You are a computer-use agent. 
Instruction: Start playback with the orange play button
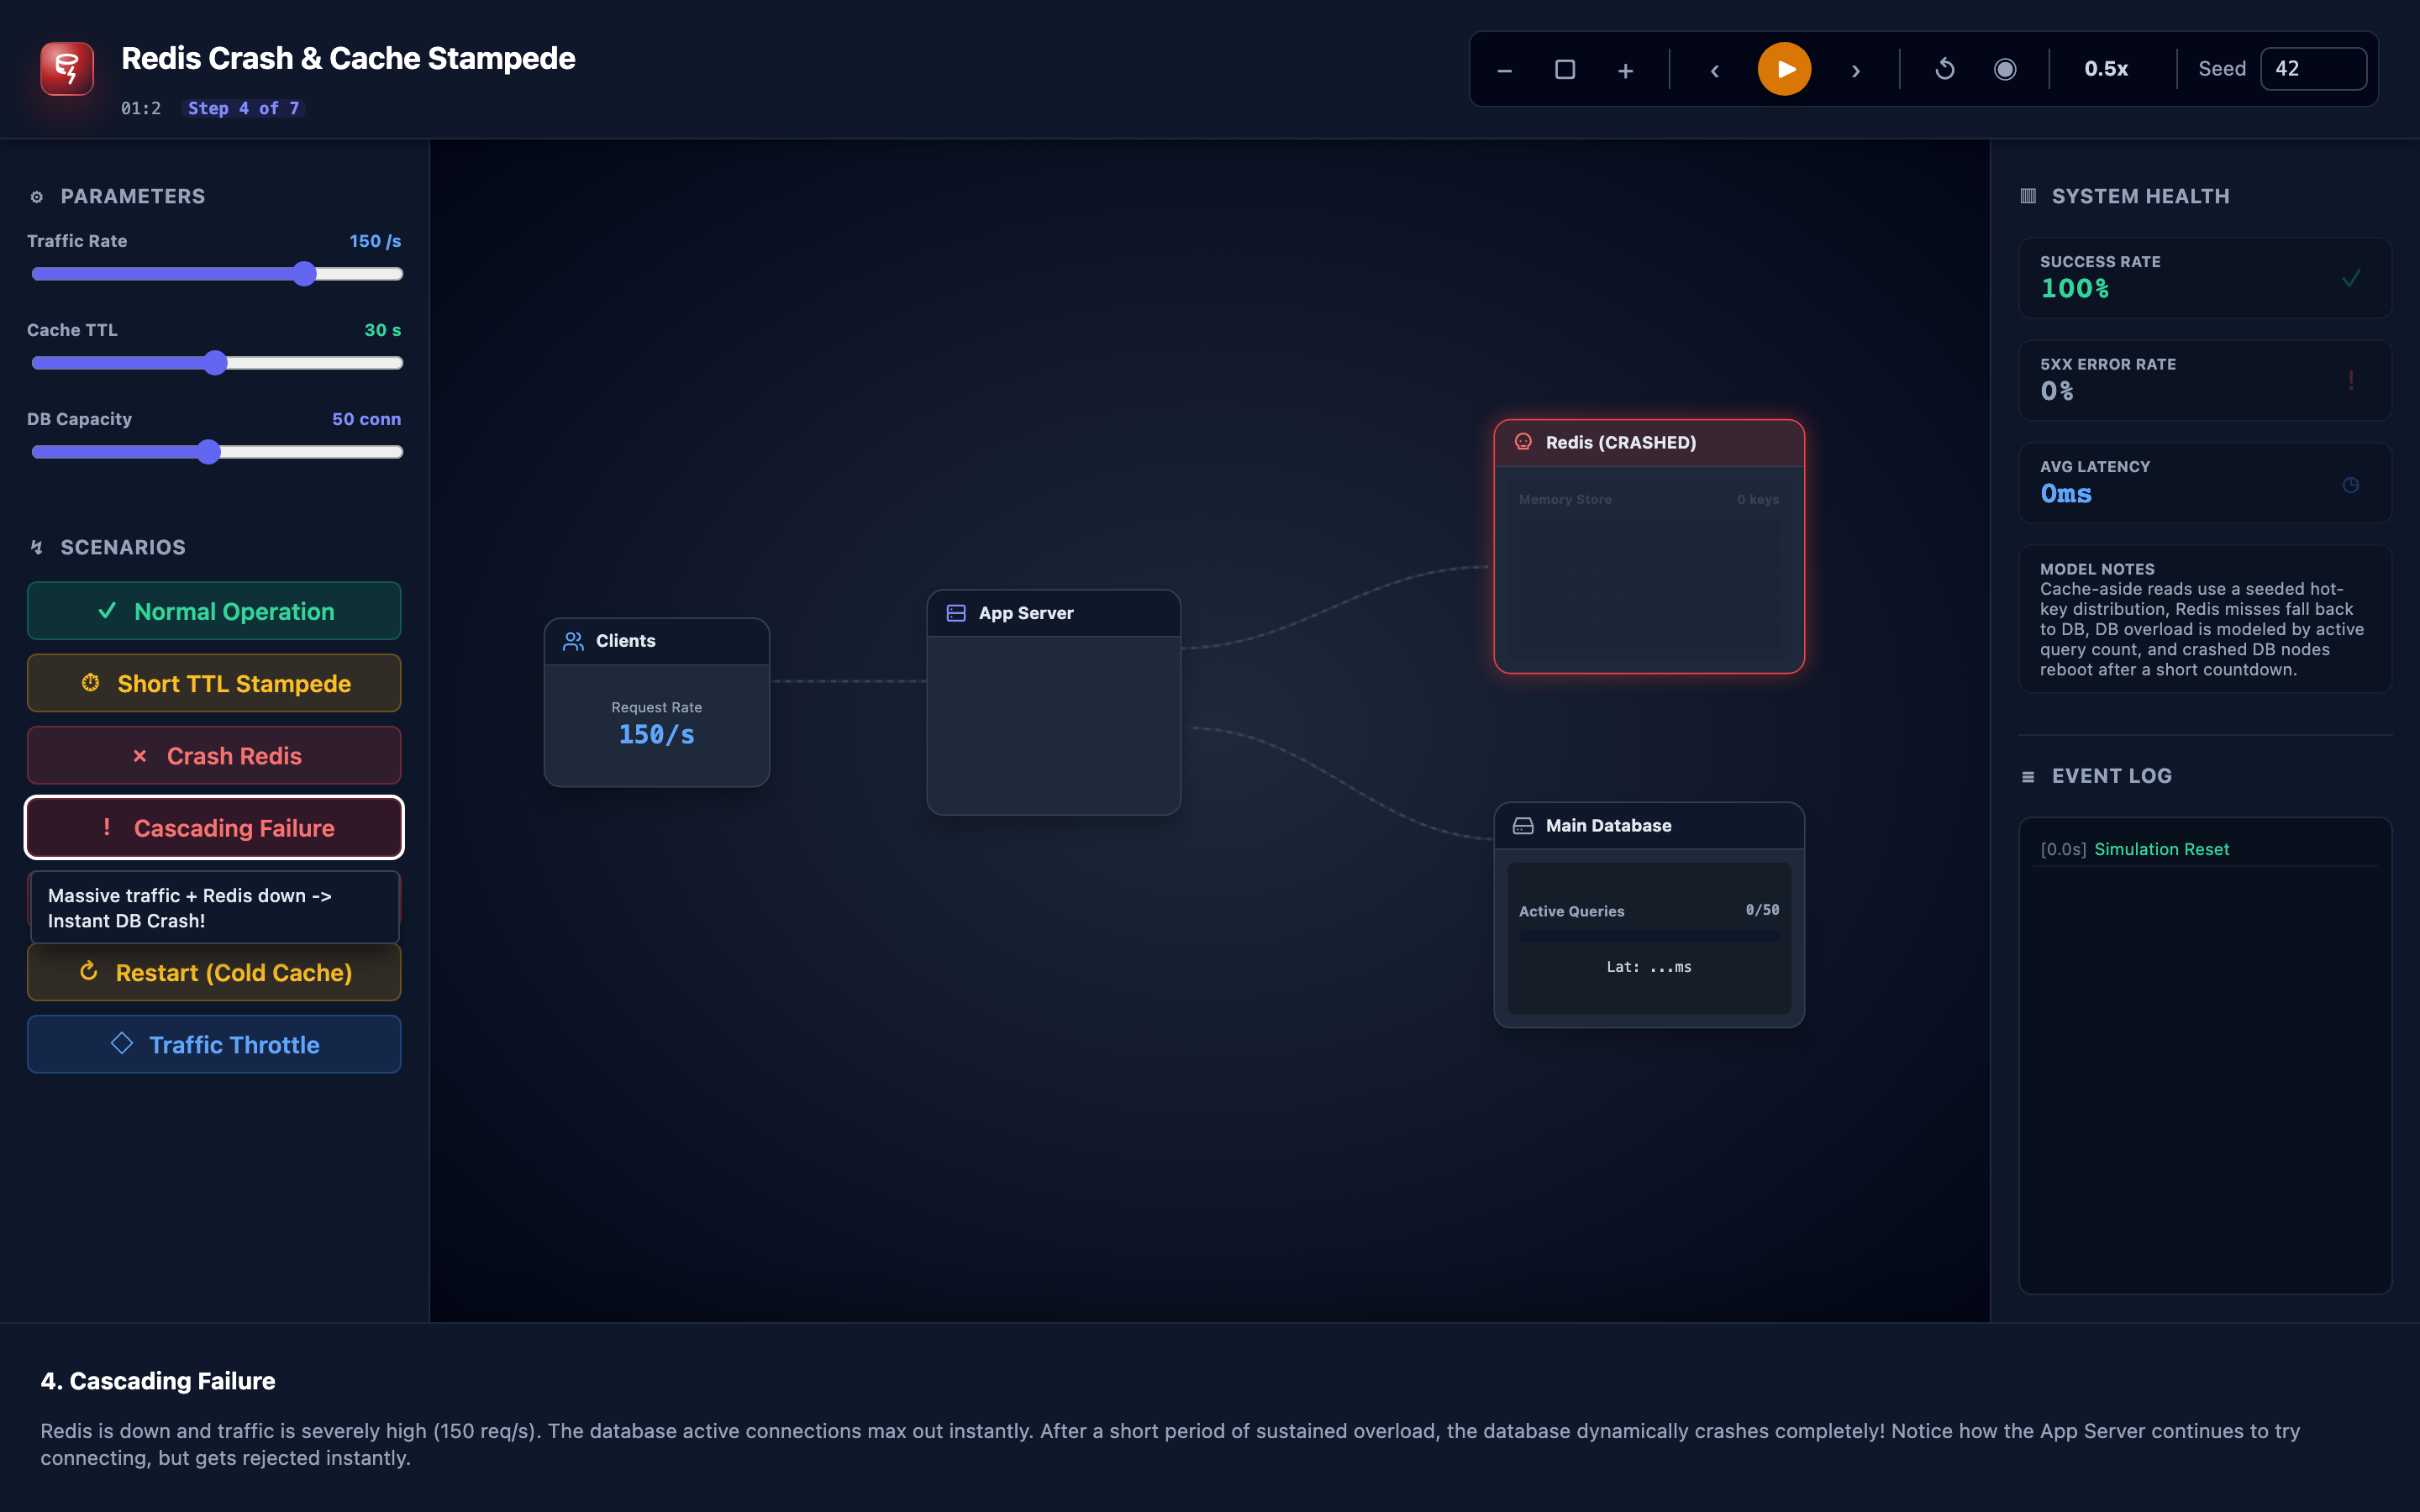pos(1784,69)
